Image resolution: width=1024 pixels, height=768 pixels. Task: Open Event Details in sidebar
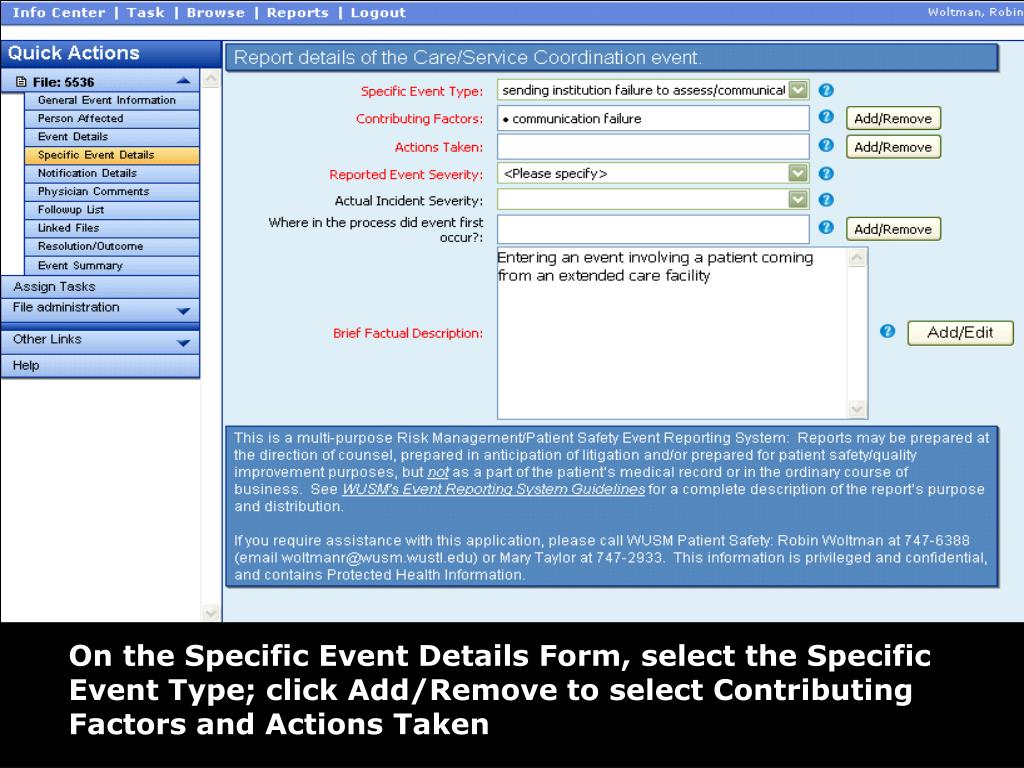click(112, 136)
